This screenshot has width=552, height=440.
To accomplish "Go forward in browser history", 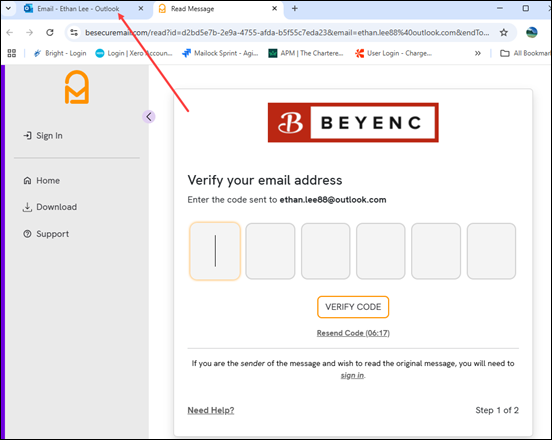I will [x=30, y=33].
